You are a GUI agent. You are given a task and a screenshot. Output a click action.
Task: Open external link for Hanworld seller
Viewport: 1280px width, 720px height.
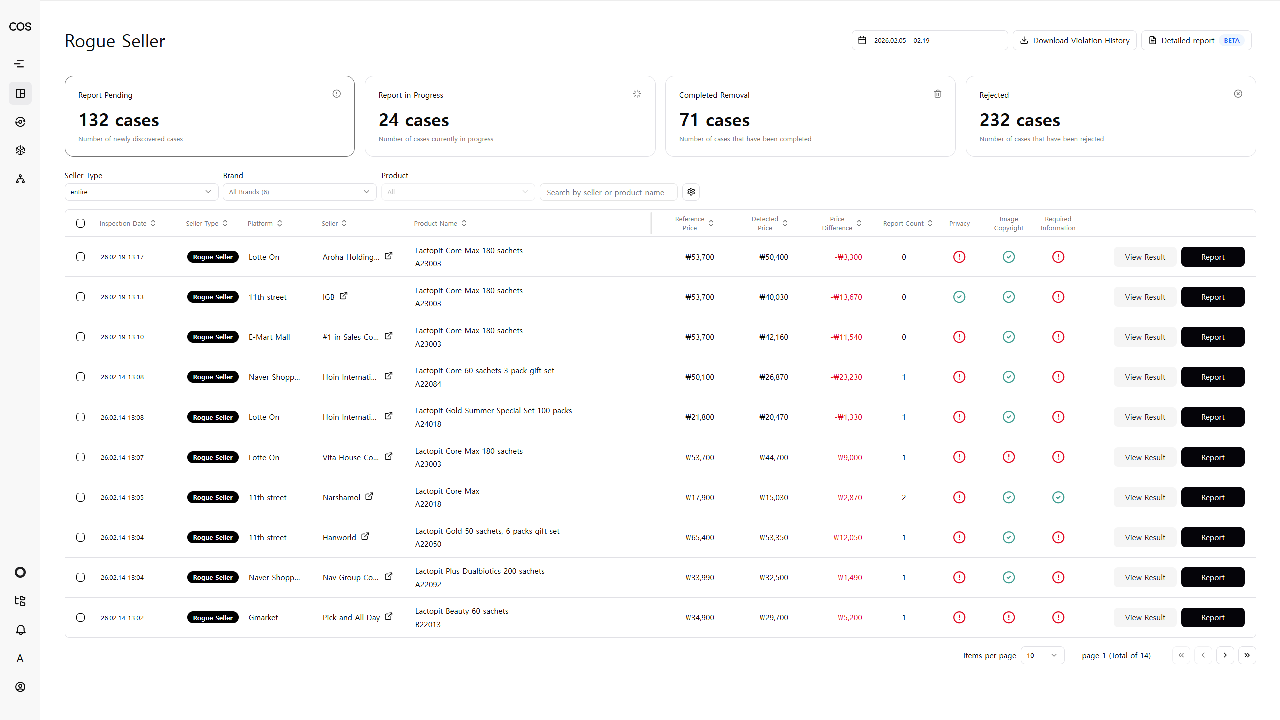pos(365,536)
